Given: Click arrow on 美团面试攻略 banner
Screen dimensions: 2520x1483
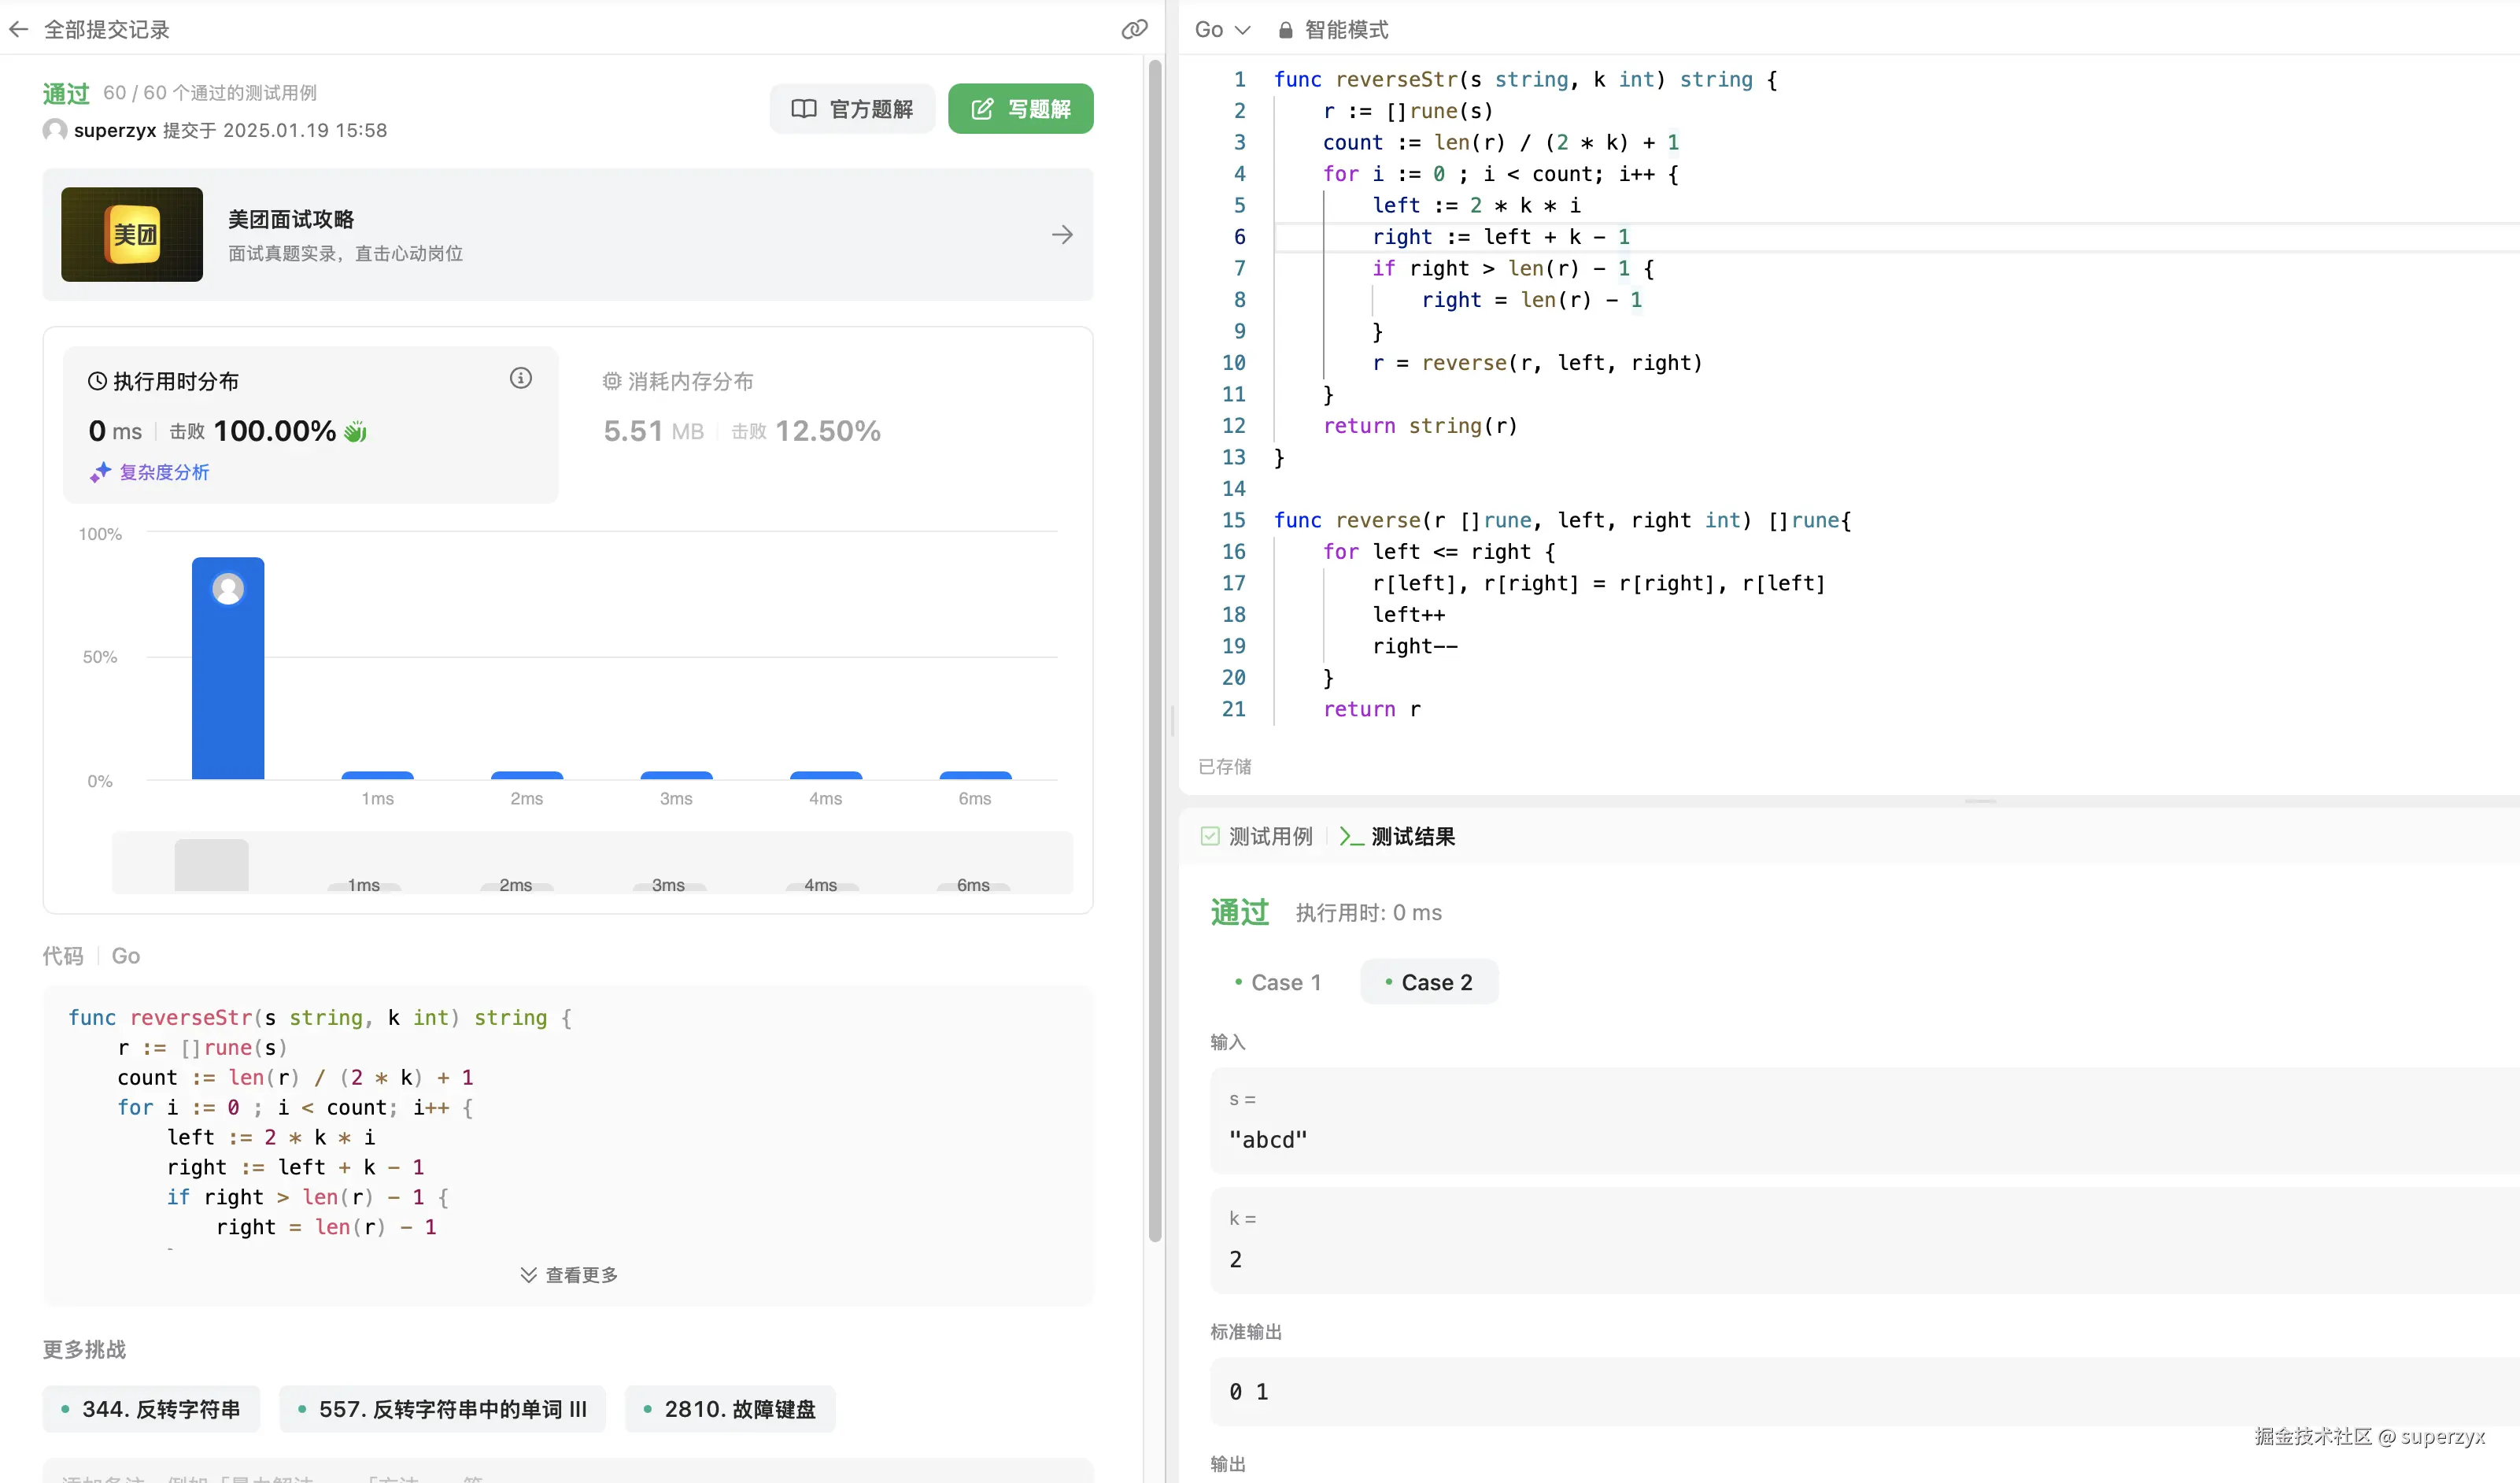Looking at the screenshot, I should (1062, 235).
